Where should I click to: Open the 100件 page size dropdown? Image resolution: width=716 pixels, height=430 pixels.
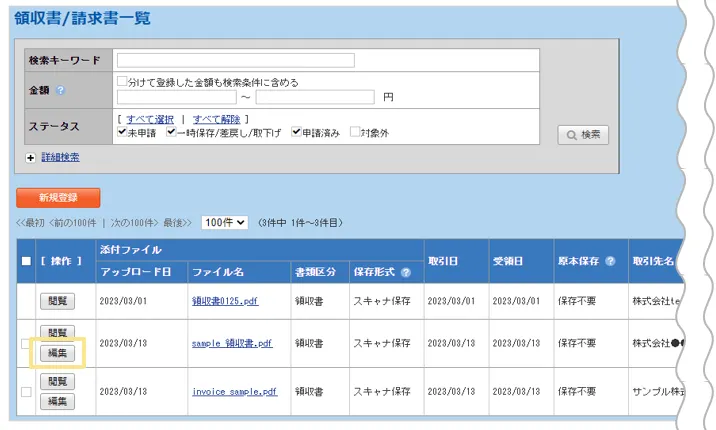click(x=225, y=222)
